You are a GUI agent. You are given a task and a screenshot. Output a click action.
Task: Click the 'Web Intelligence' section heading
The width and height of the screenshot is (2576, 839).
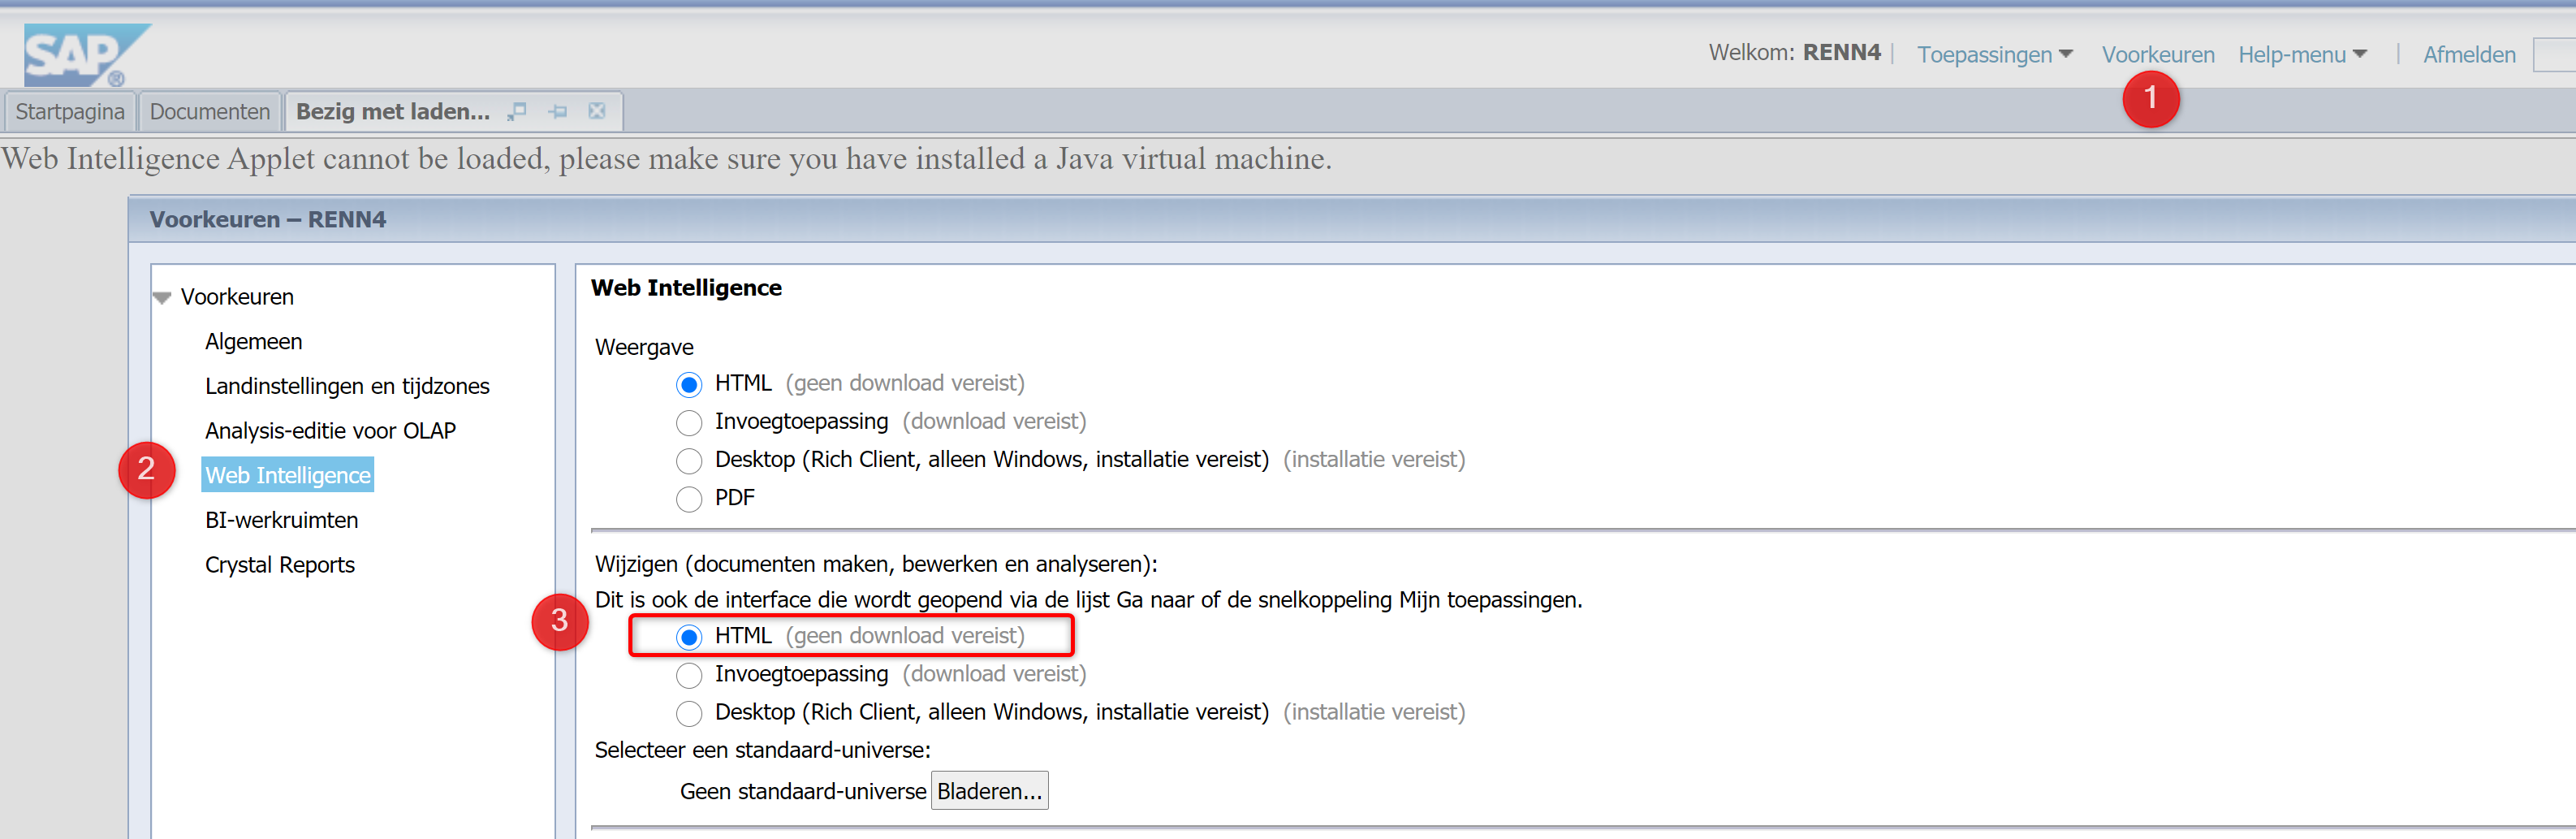click(x=686, y=288)
